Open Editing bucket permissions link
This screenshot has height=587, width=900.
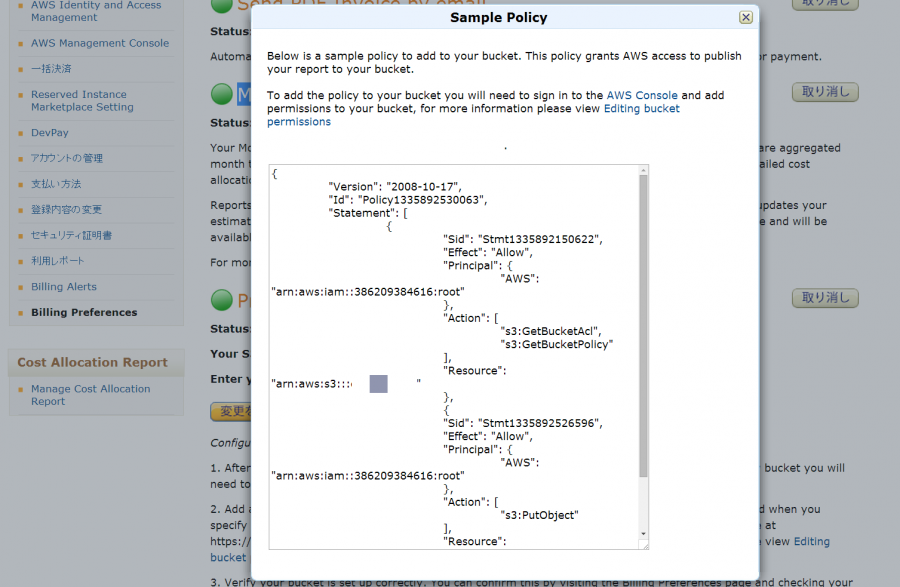point(473,115)
